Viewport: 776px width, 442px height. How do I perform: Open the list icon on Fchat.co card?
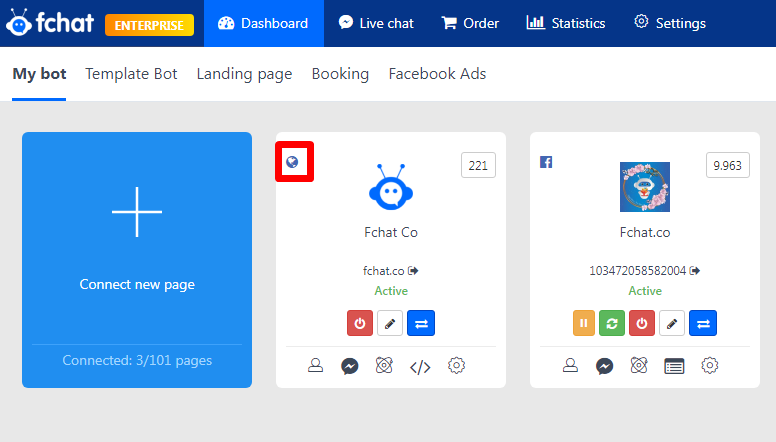coord(674,366)
